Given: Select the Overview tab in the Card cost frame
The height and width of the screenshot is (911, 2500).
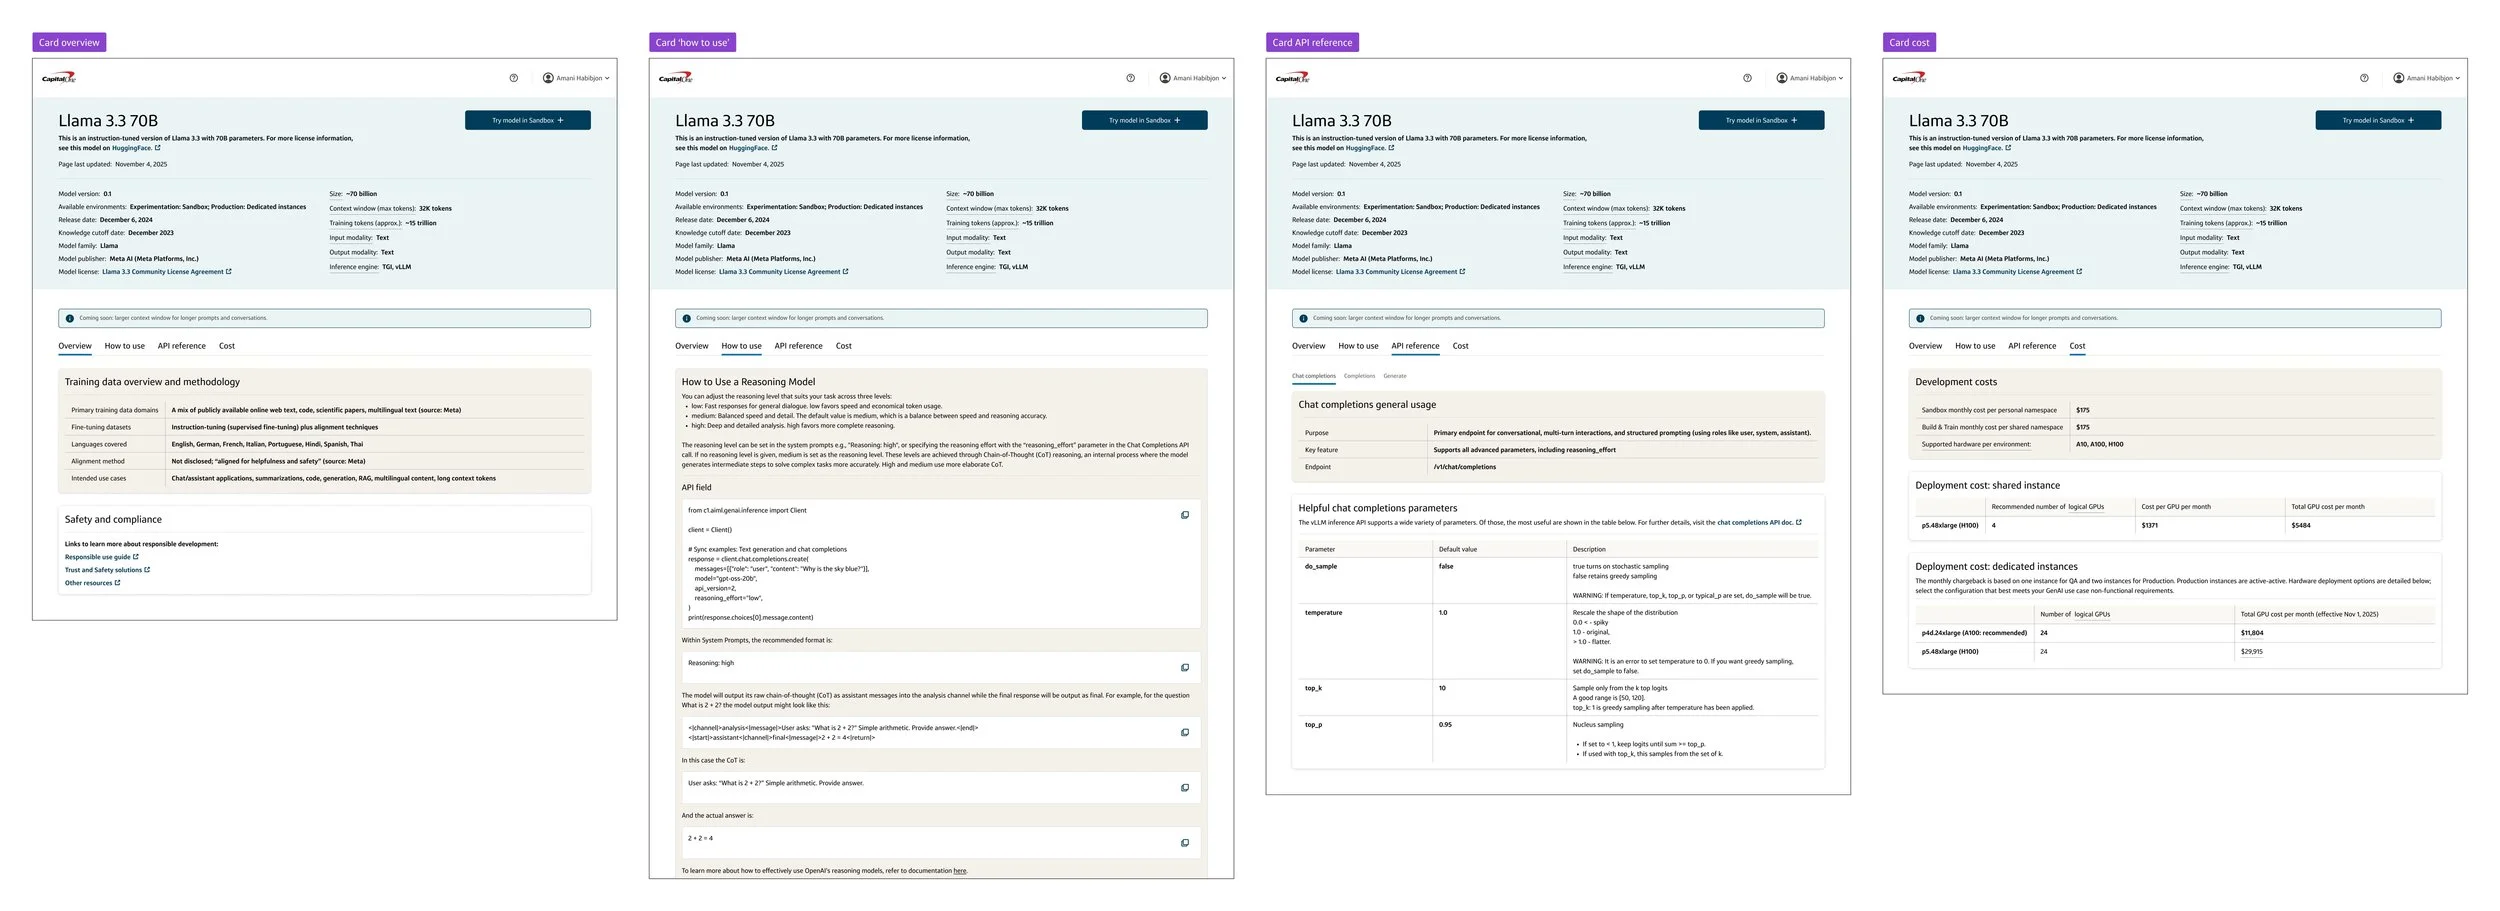Looking at the screenshot, I should 1925,346.
